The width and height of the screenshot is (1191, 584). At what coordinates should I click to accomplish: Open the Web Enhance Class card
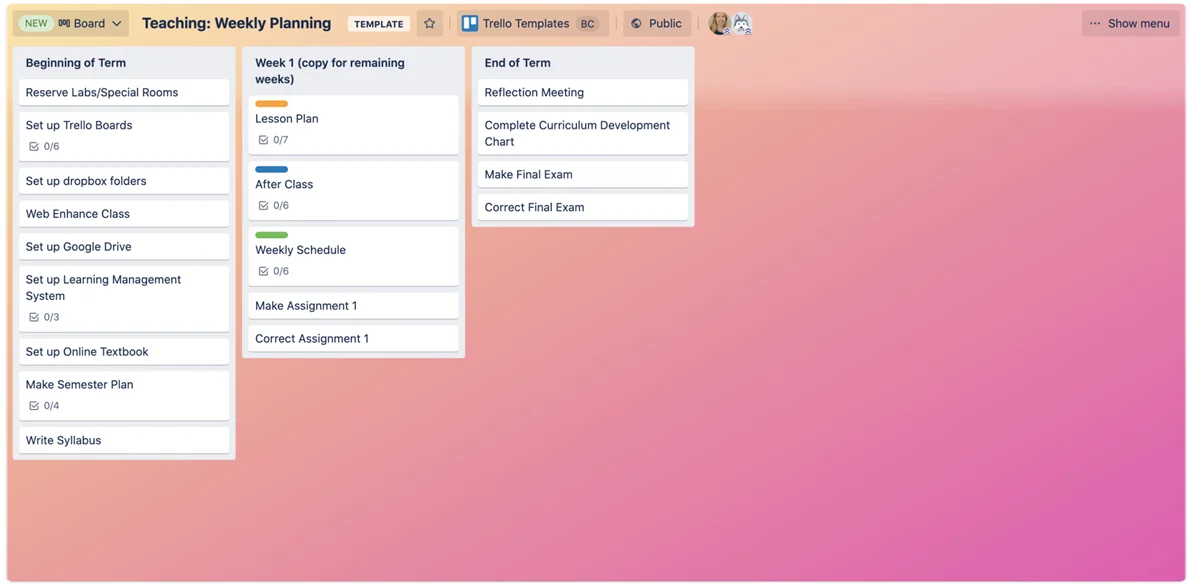(124, 214)
